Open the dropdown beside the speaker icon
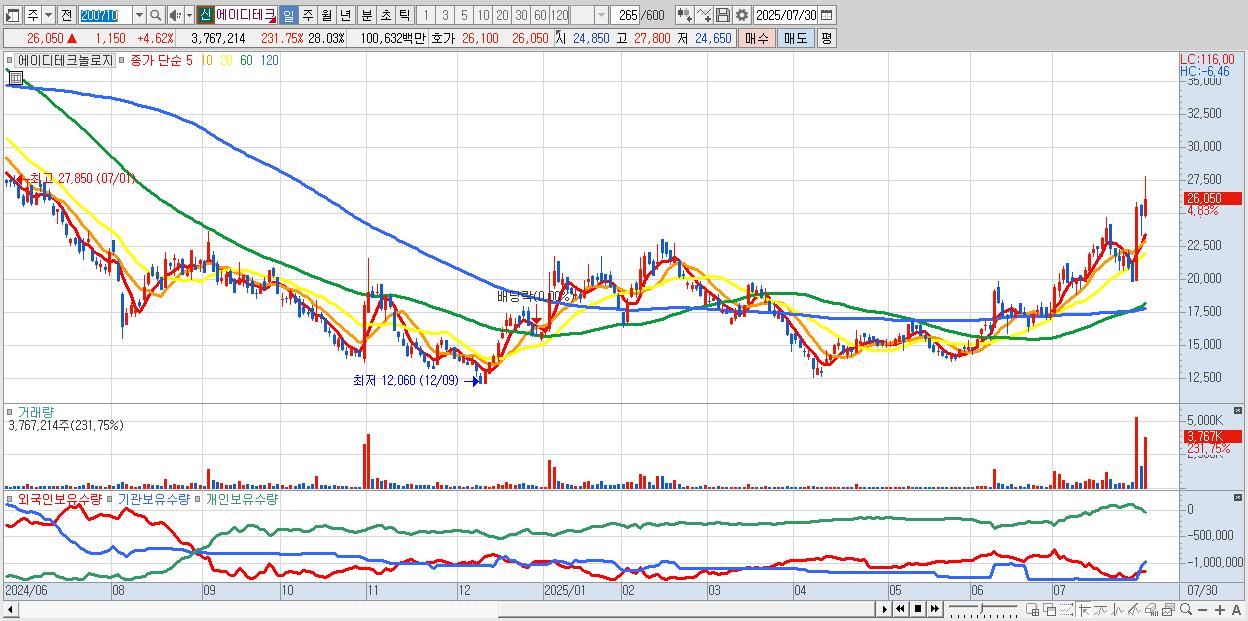This screenshot has height=621, width=1248. tap(189, 15)
